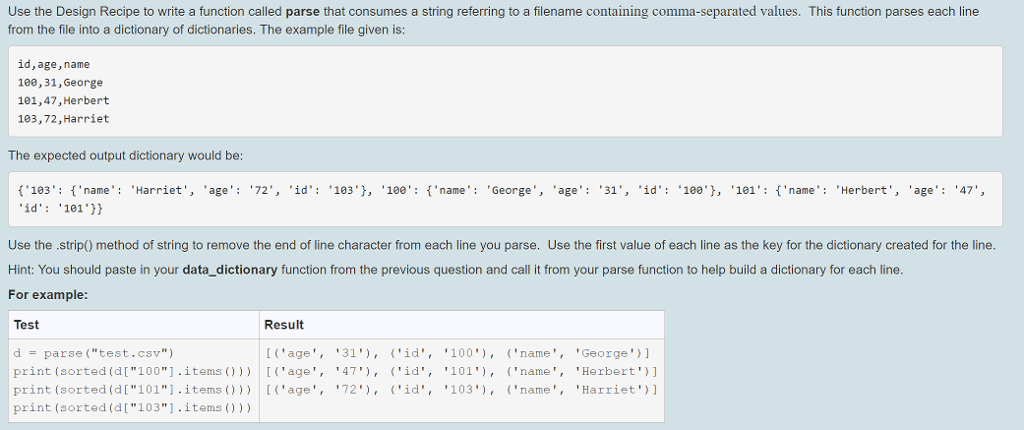Screen dimensions: 1024x430
Task: Click the bold word 'parse' in the instructions
Action: tap(302, 12)
